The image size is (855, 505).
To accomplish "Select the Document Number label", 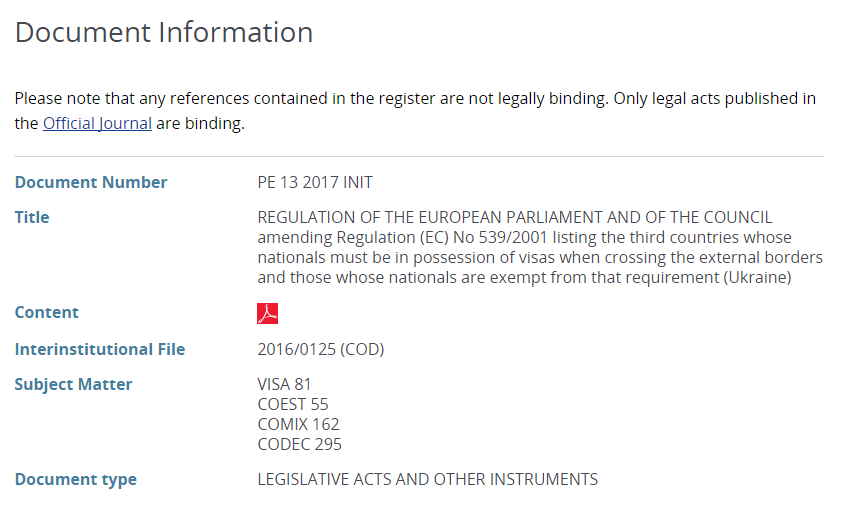I will [x=91, y=182].
